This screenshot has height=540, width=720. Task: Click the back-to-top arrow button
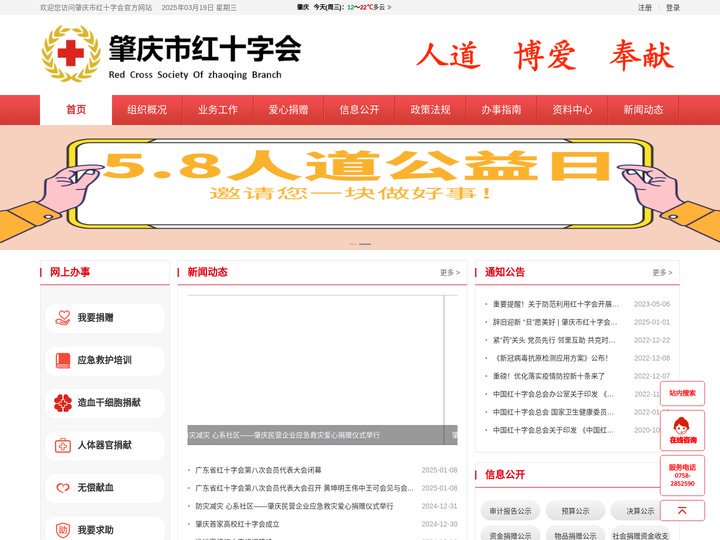point(682,511)
